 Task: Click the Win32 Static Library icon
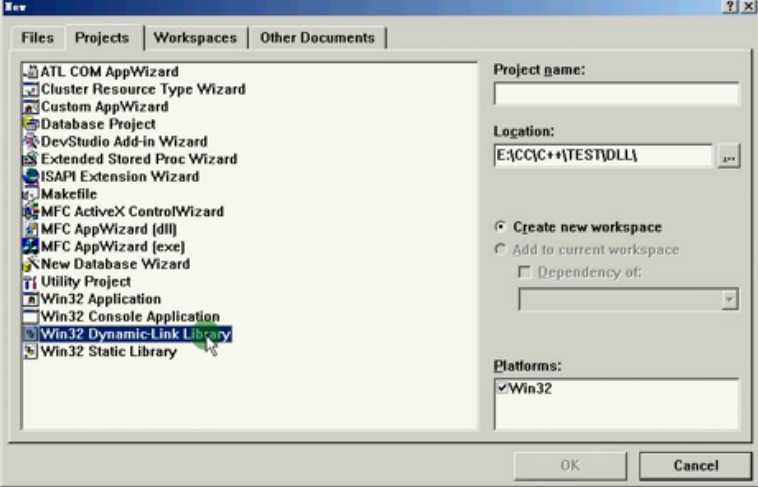click(x=30, y=352)
